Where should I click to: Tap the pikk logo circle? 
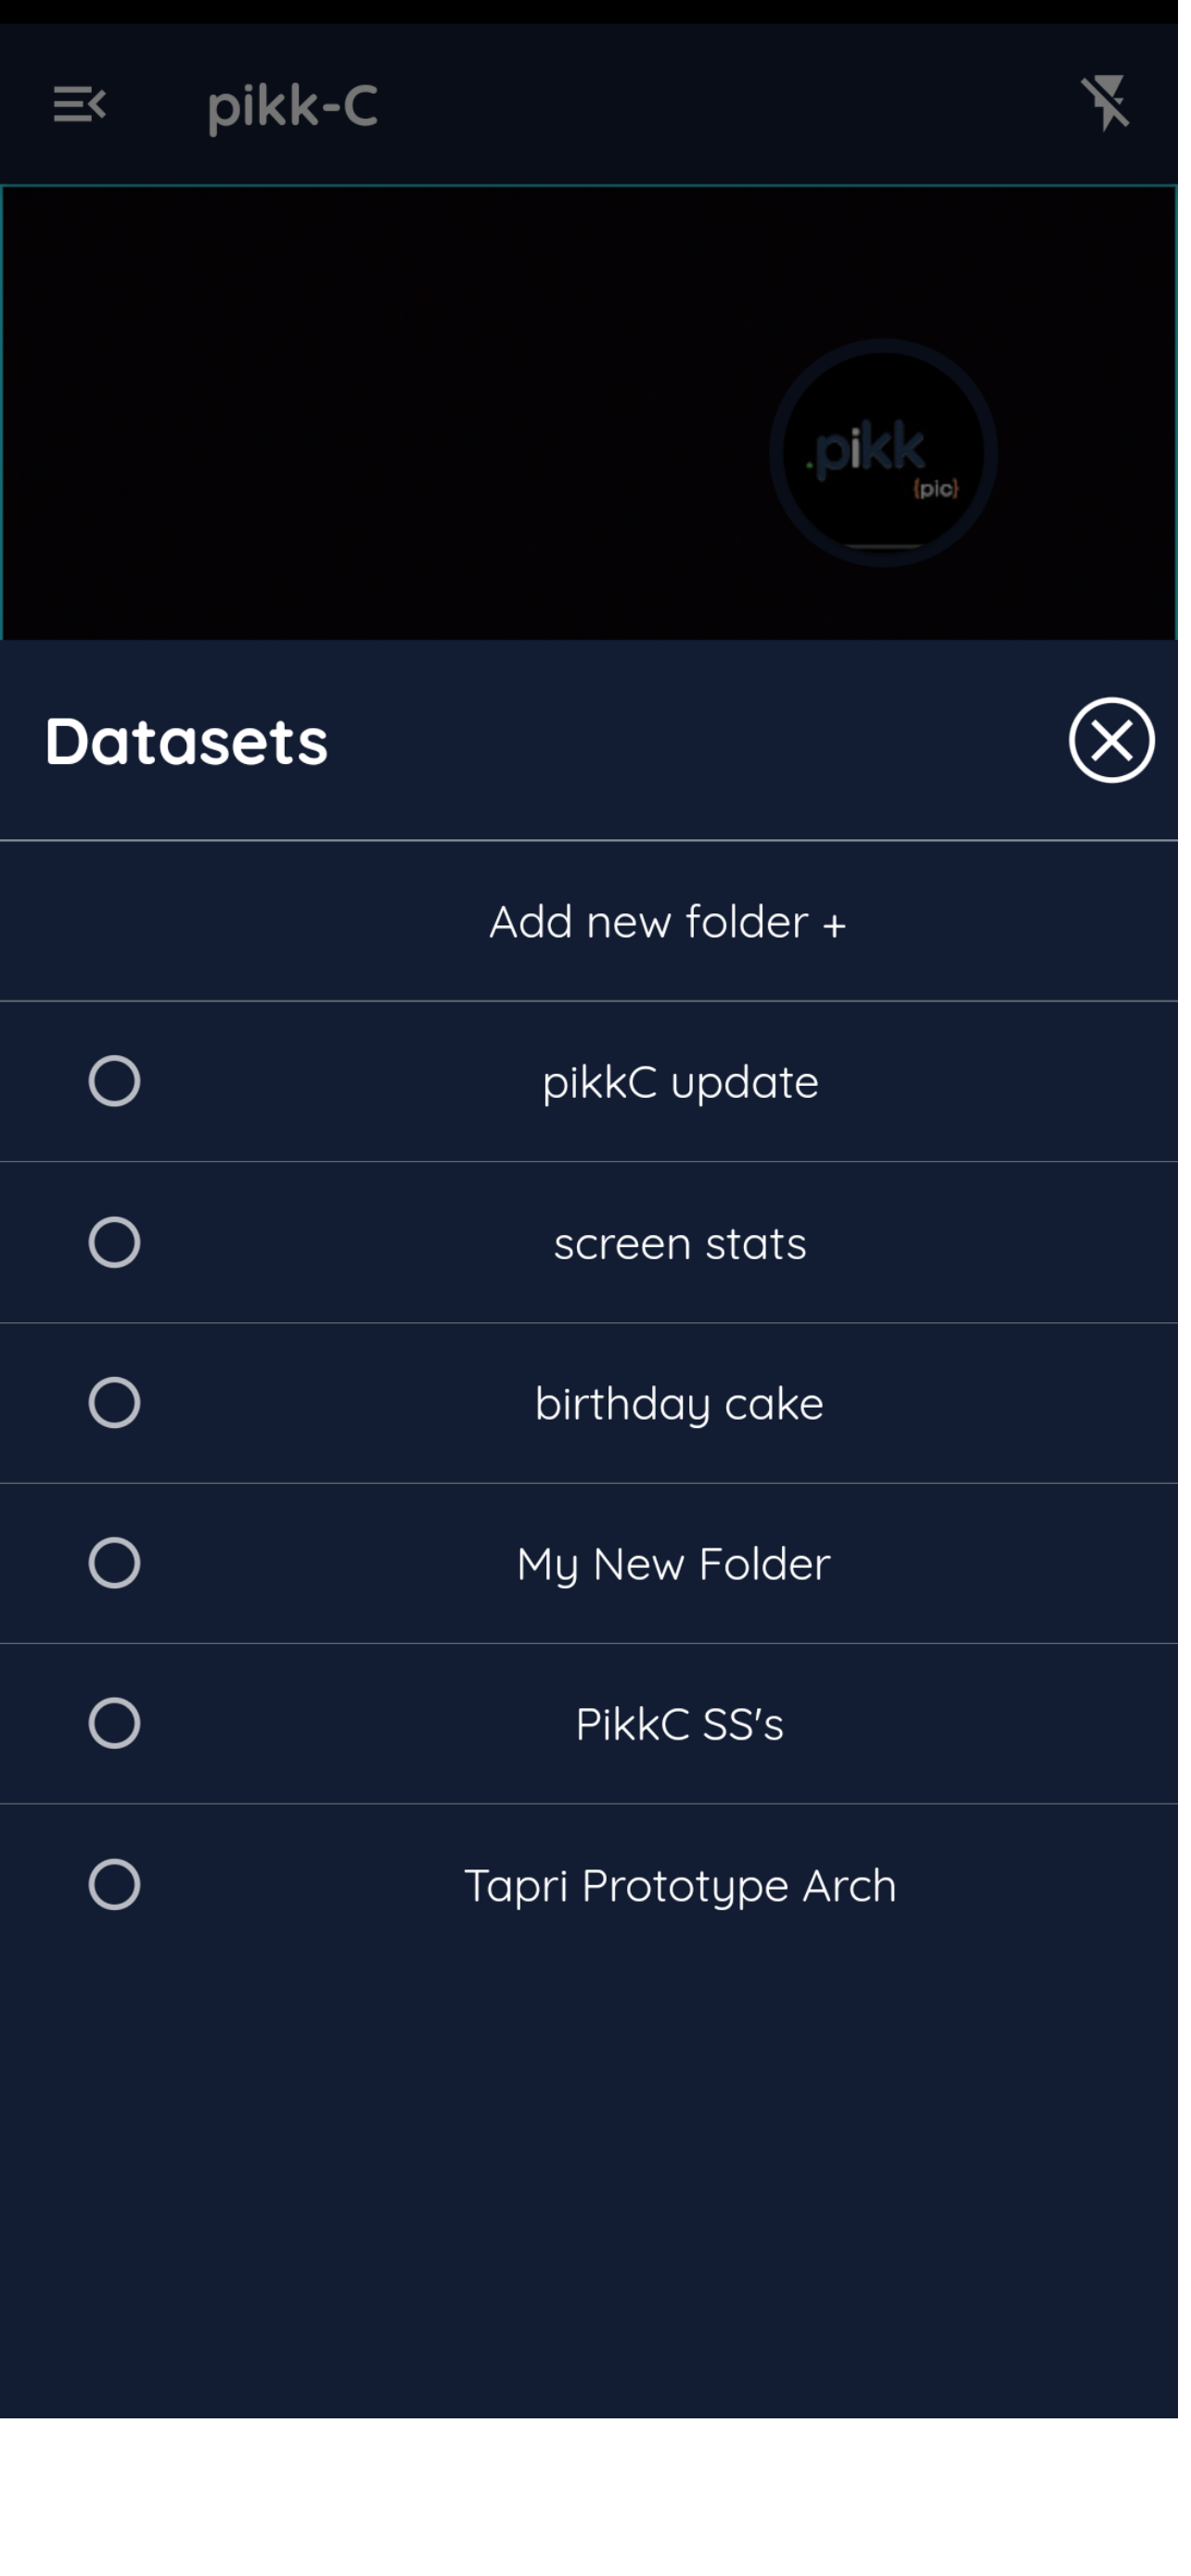pyautogui.click(x=893, y=458)
